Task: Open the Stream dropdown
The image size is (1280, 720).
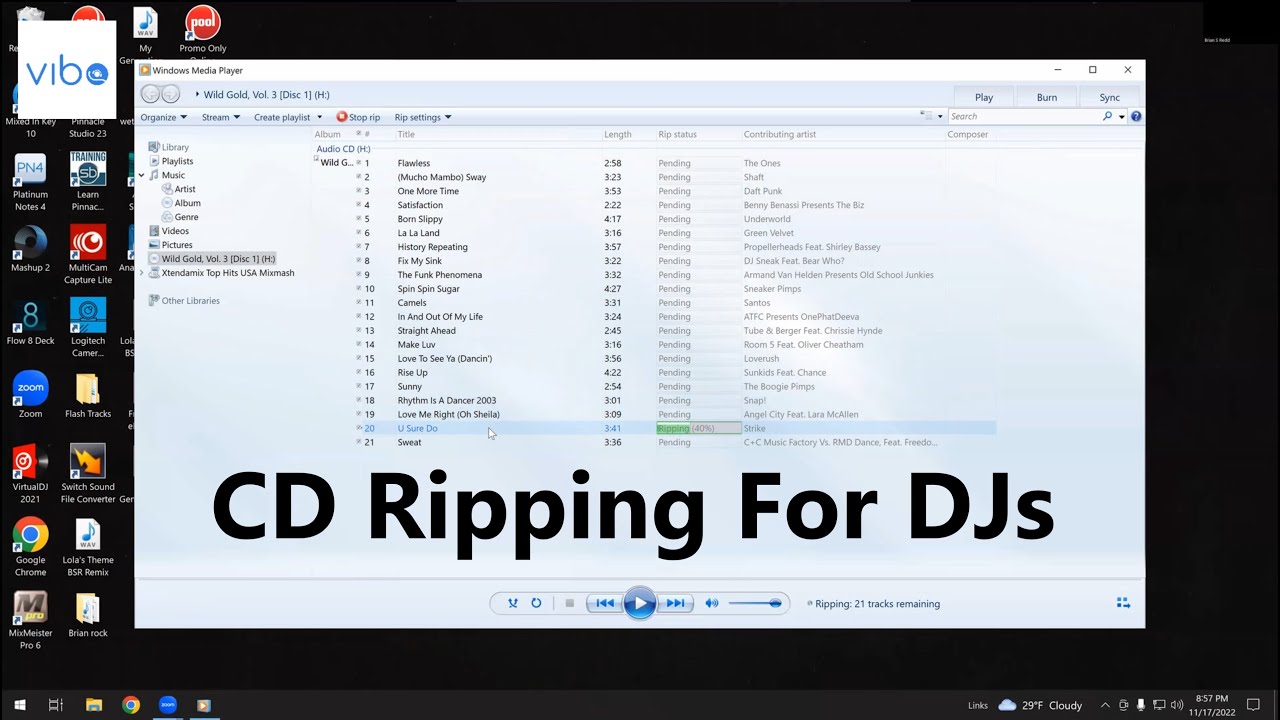Action: coord(221,117)
